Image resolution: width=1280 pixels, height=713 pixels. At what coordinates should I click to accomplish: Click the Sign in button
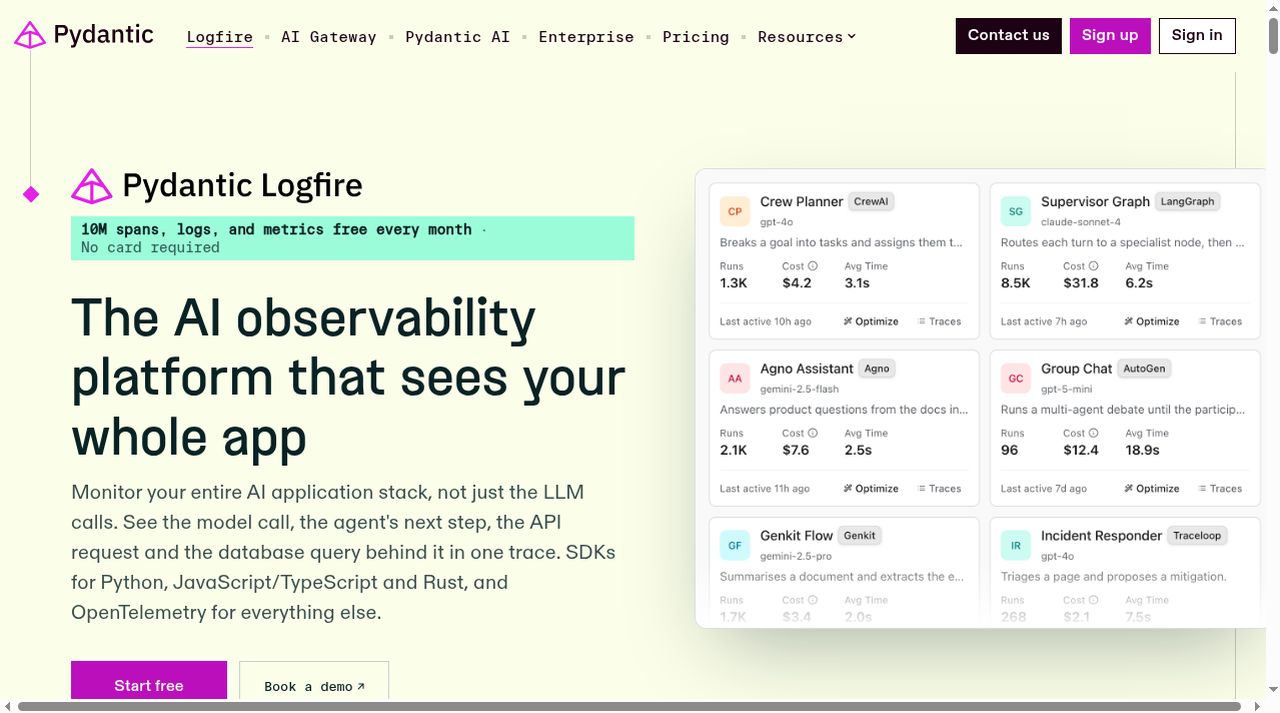pos(1197,35)
